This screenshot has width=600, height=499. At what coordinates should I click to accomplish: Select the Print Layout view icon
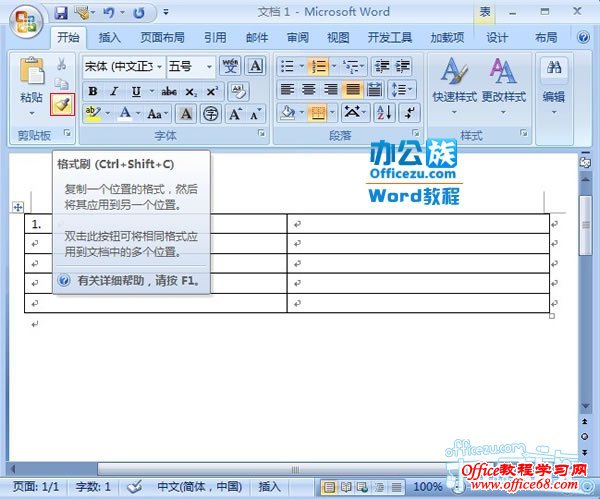click(329, 487)
